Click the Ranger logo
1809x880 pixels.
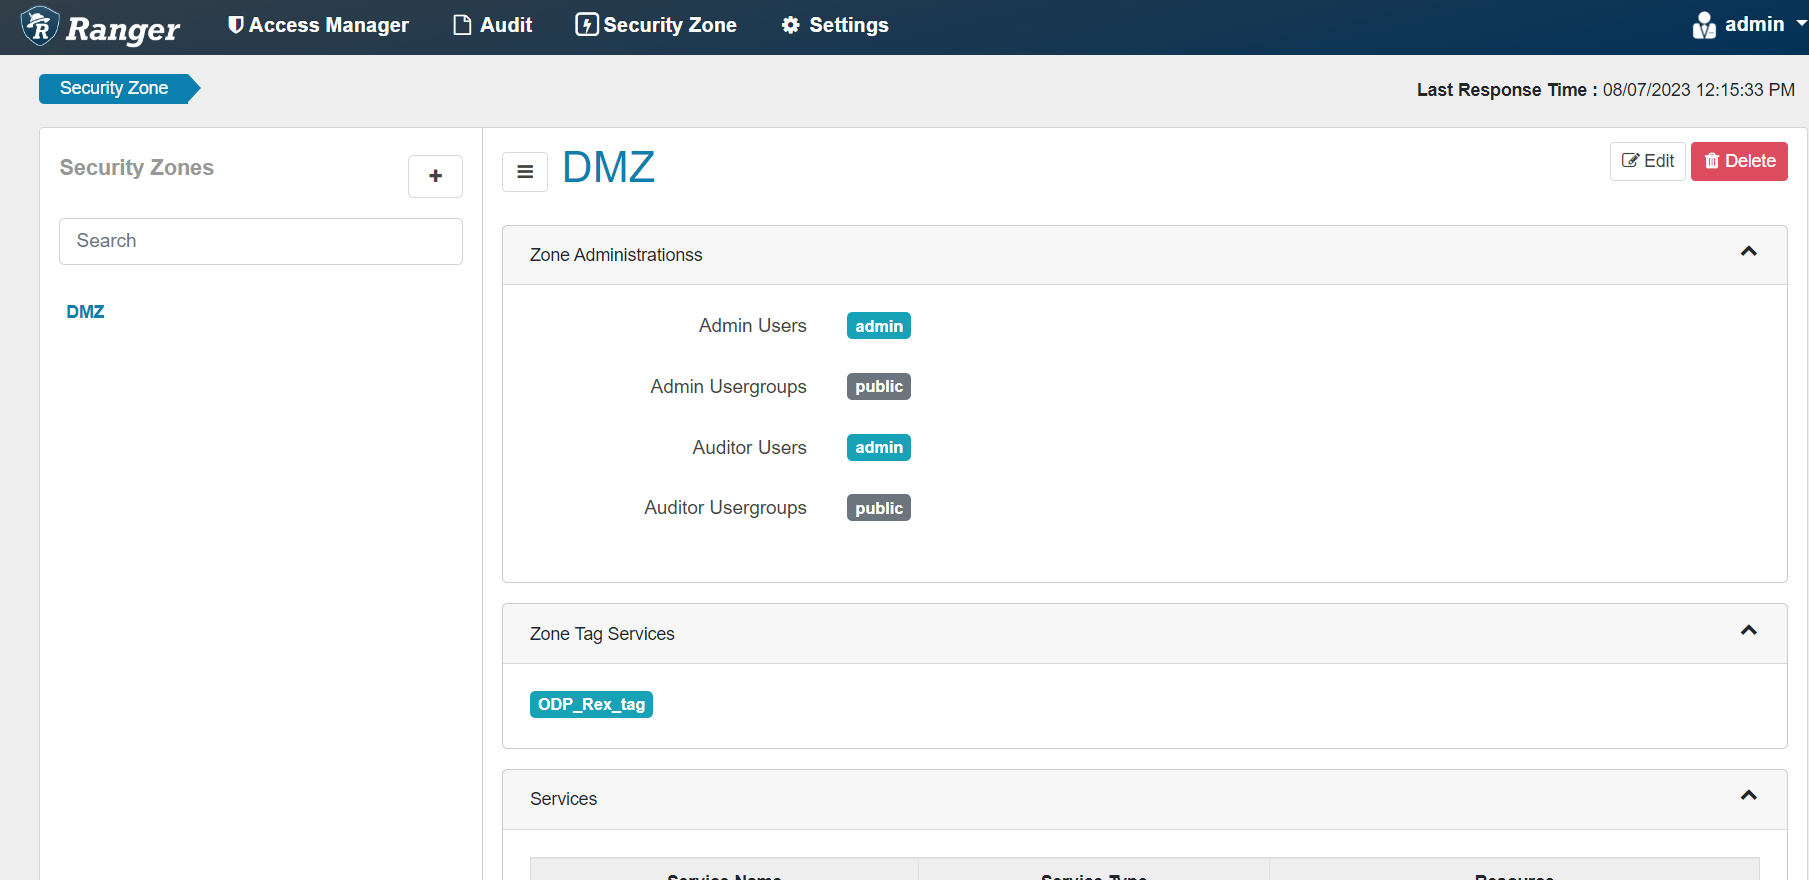click(100, 27)
